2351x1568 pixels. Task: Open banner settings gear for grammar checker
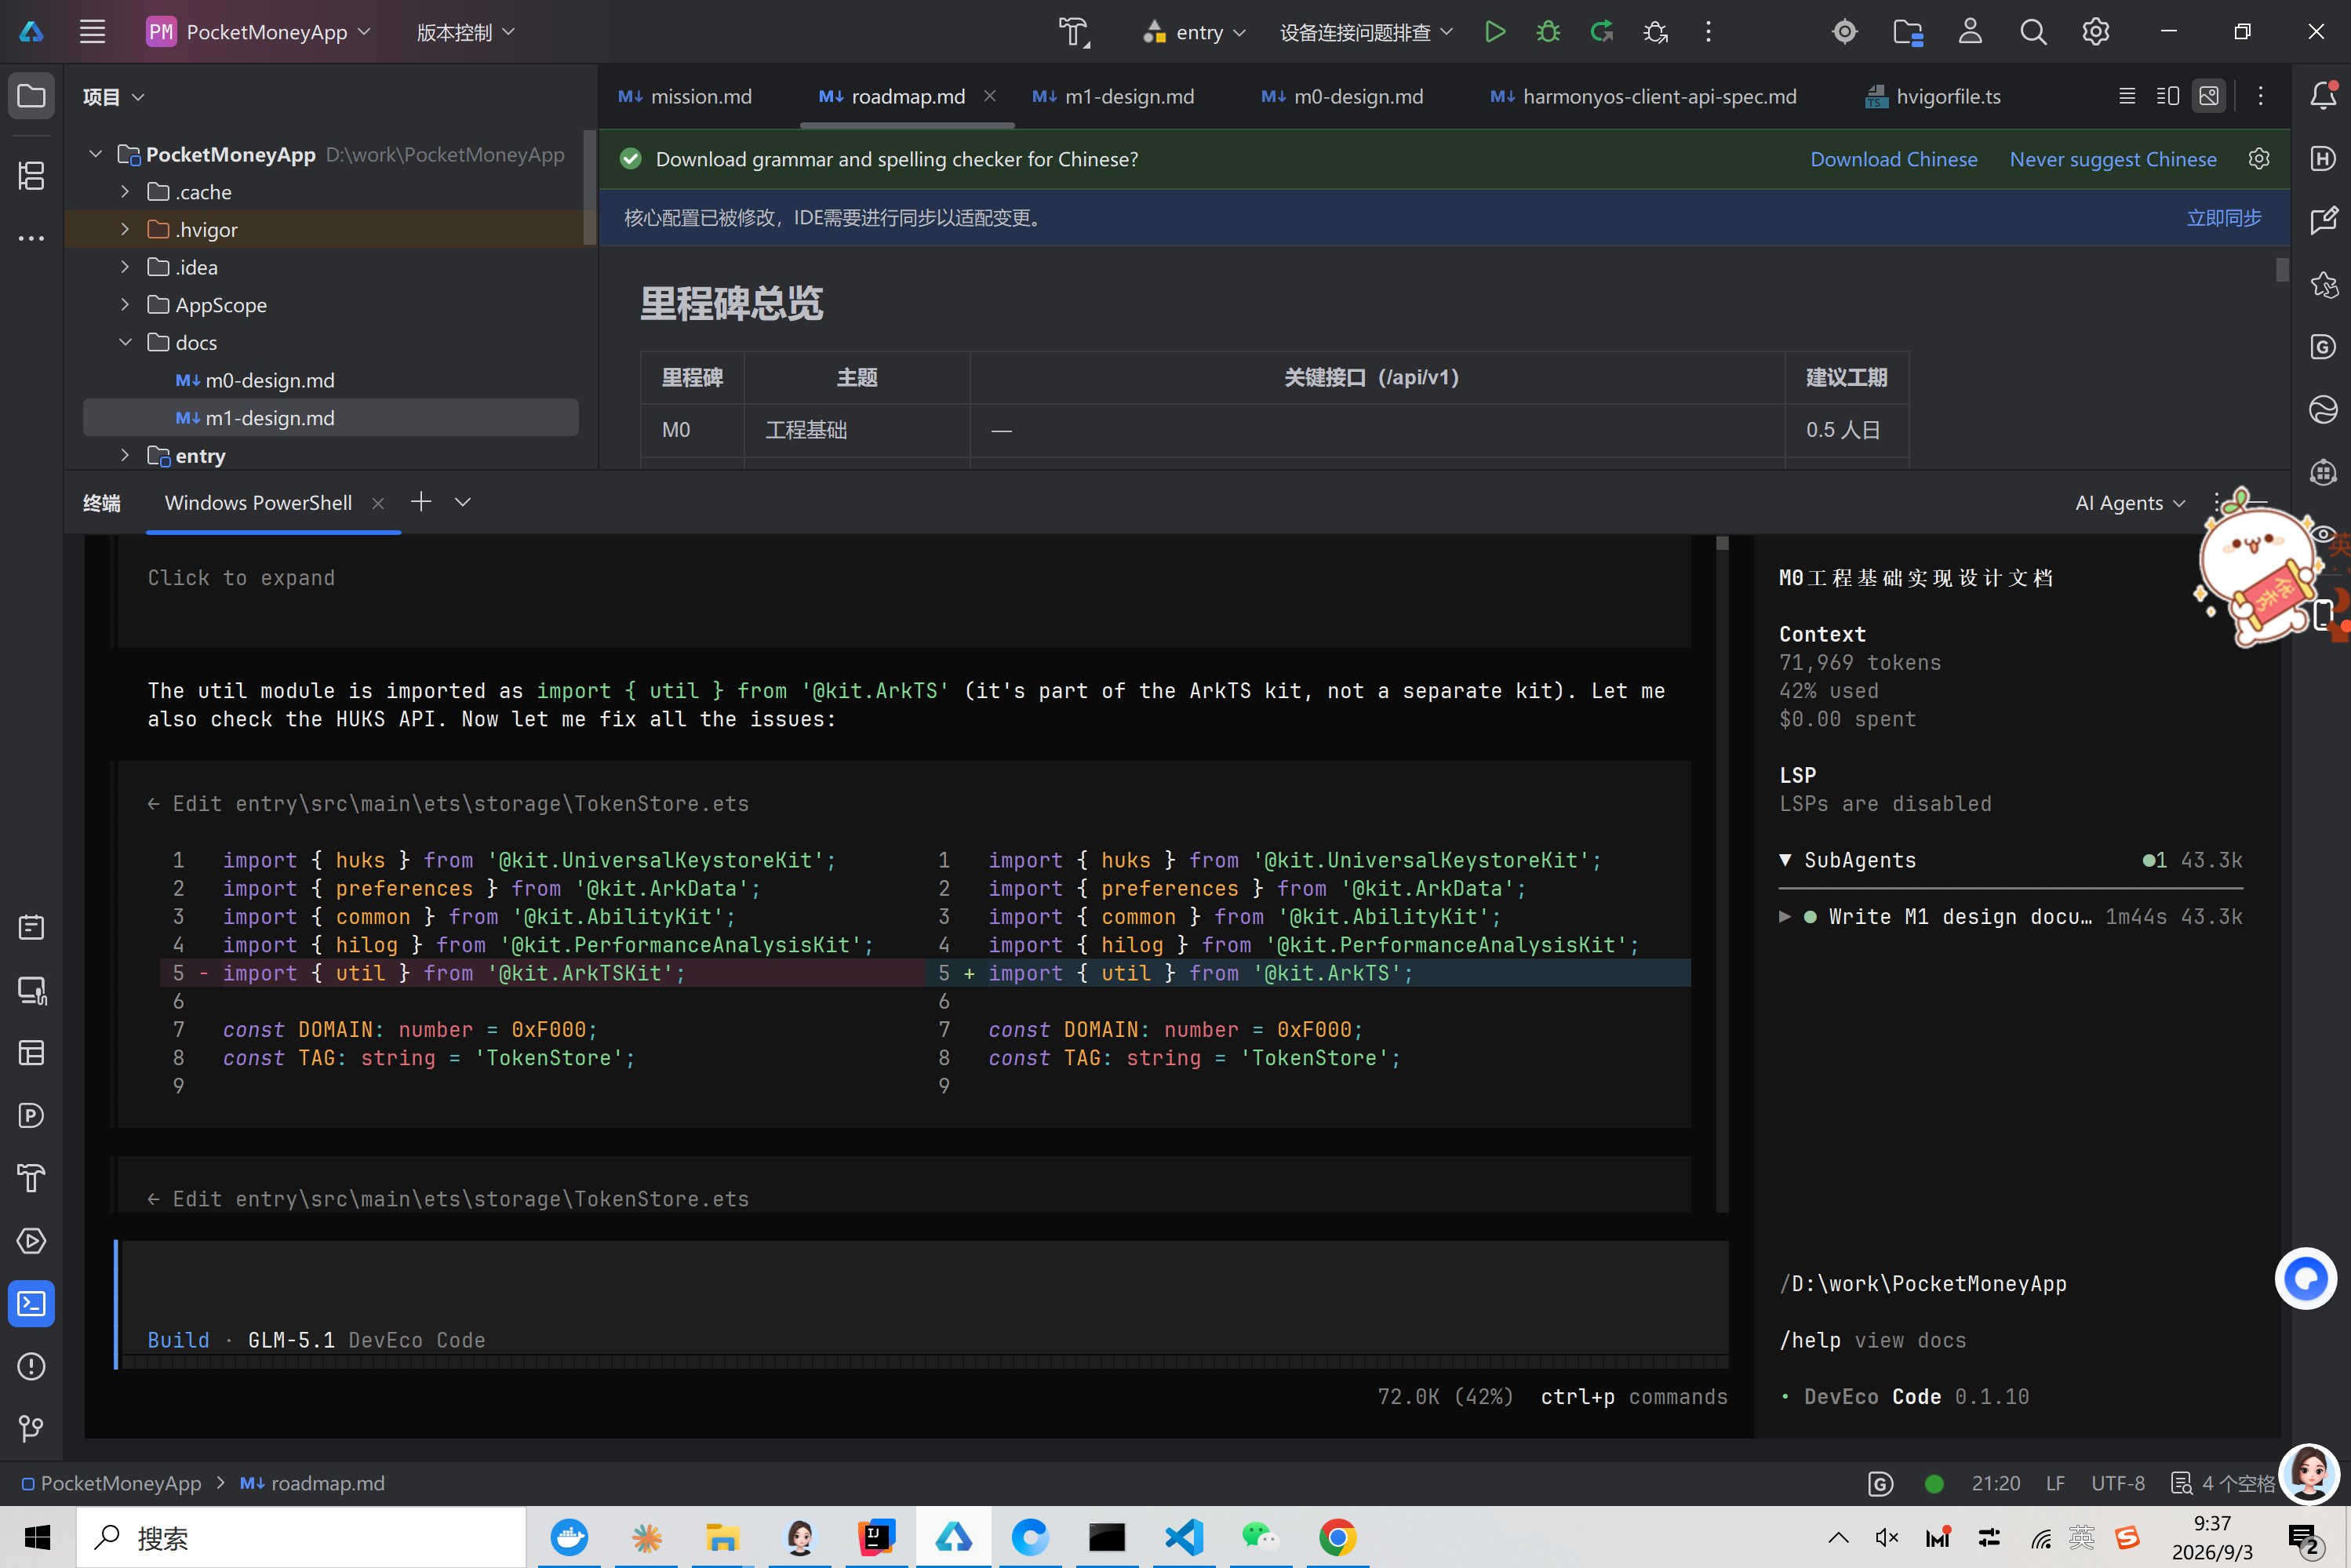click(x=2259, y=159)
